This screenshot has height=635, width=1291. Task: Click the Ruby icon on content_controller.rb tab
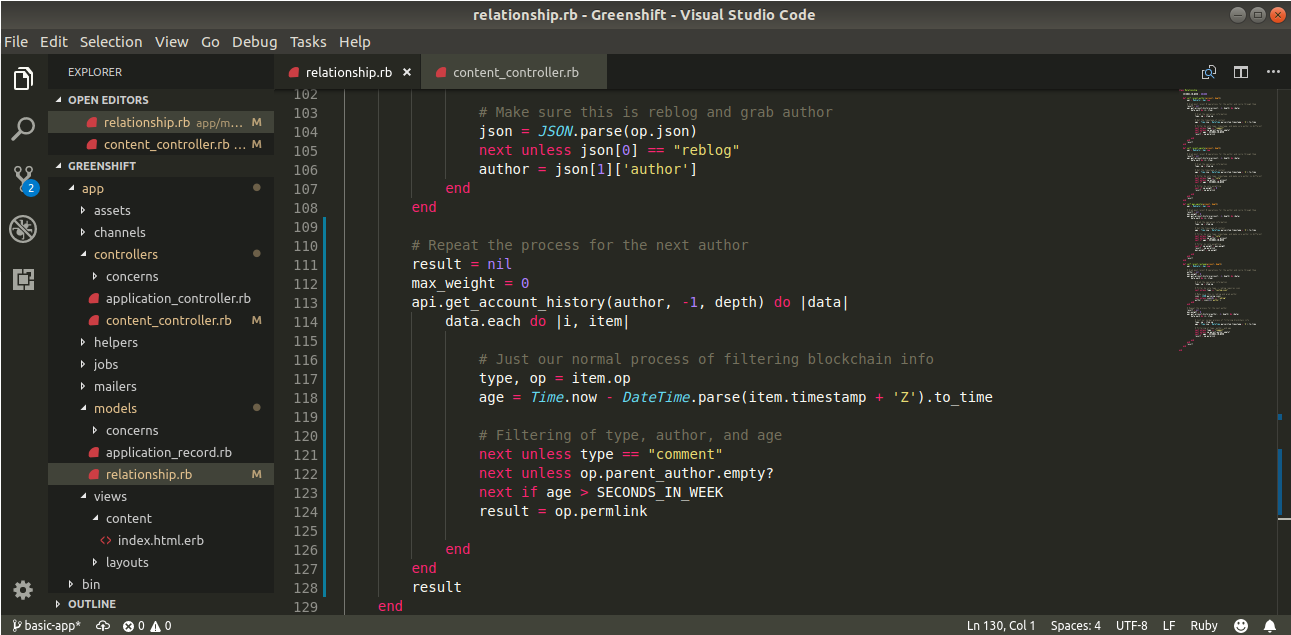[x=440, y=73]
